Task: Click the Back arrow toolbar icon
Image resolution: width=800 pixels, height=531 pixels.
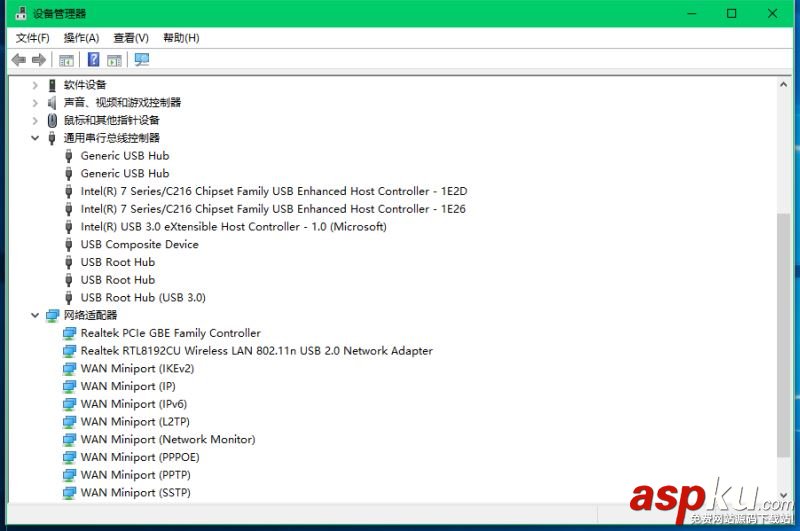Action: [19, 60]
